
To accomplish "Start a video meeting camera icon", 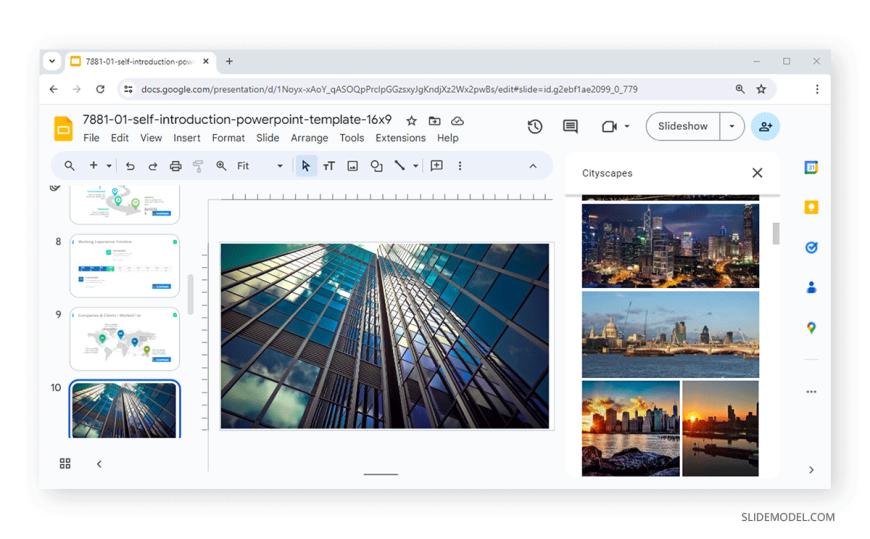I will click(x=609, y=127).
